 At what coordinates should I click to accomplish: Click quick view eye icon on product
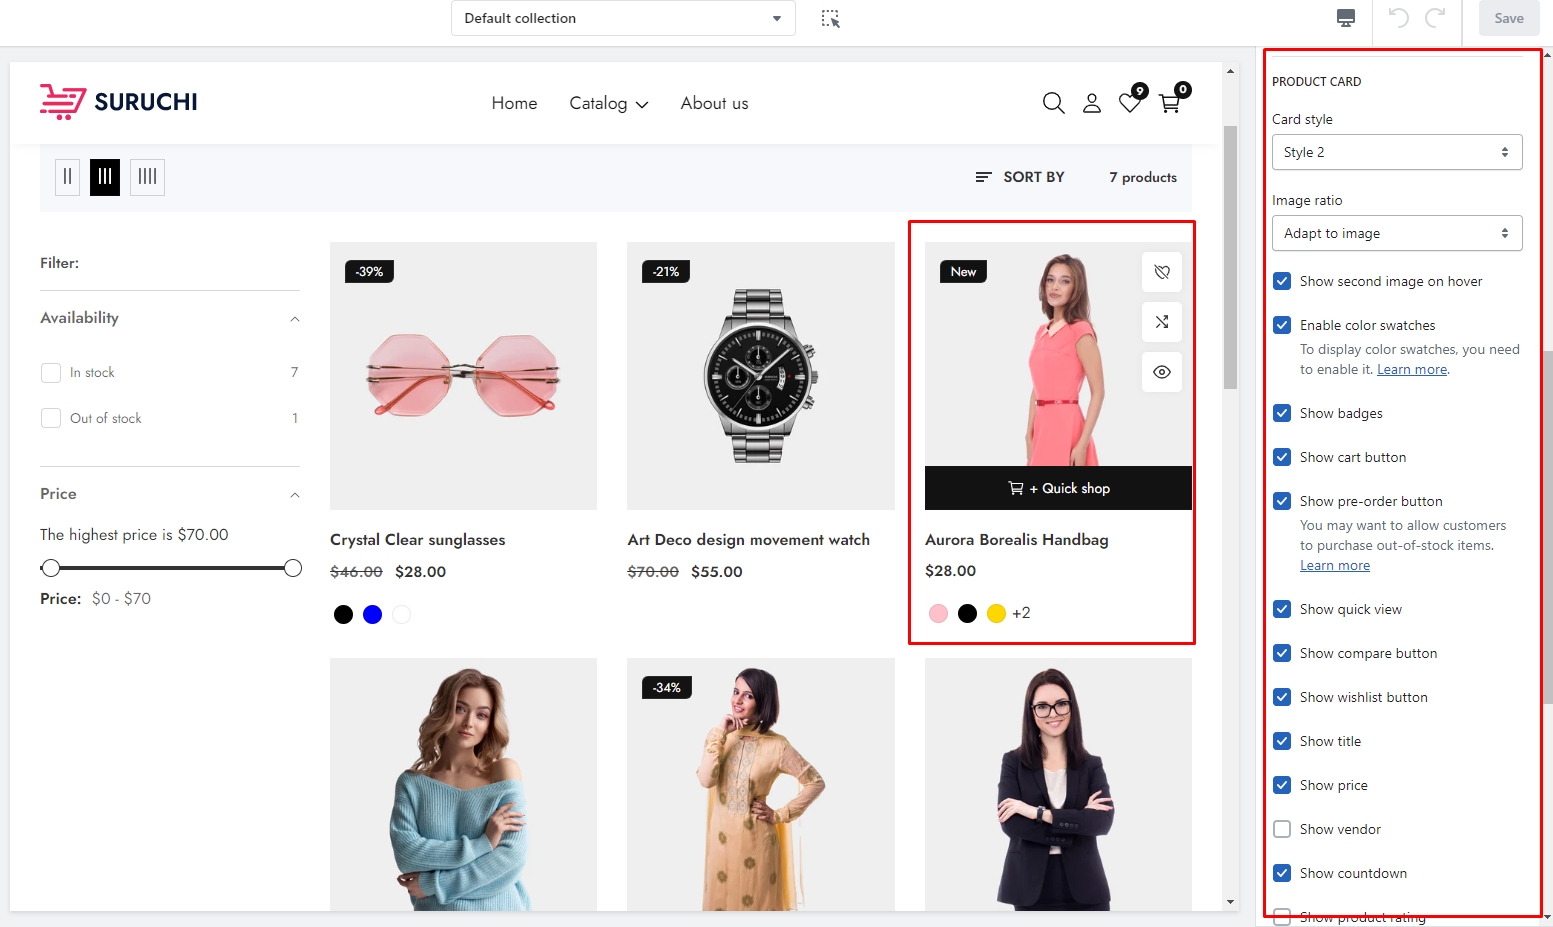coord(1161,372)
